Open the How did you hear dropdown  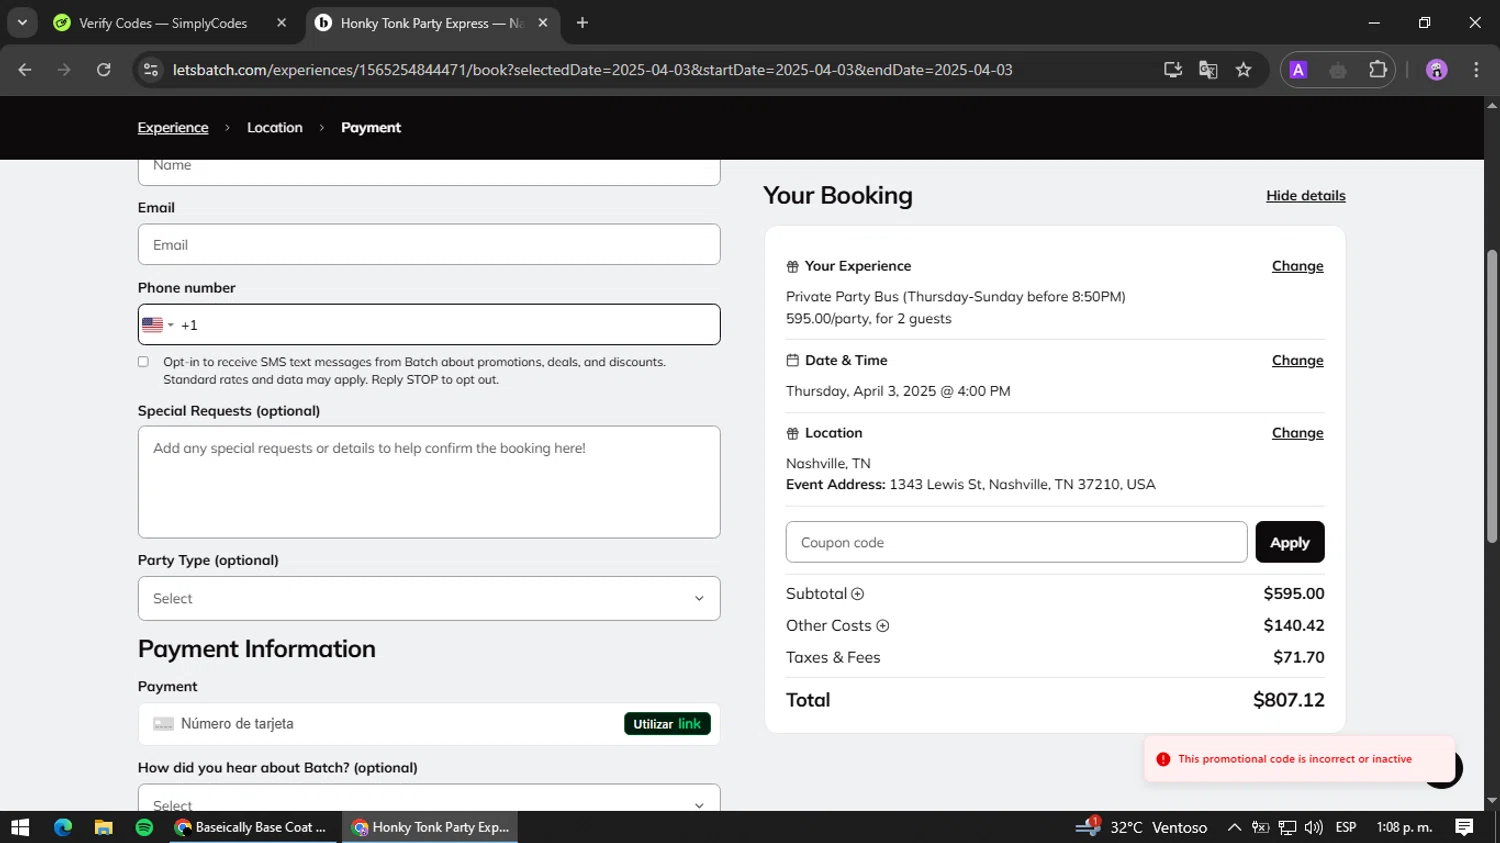429,798
